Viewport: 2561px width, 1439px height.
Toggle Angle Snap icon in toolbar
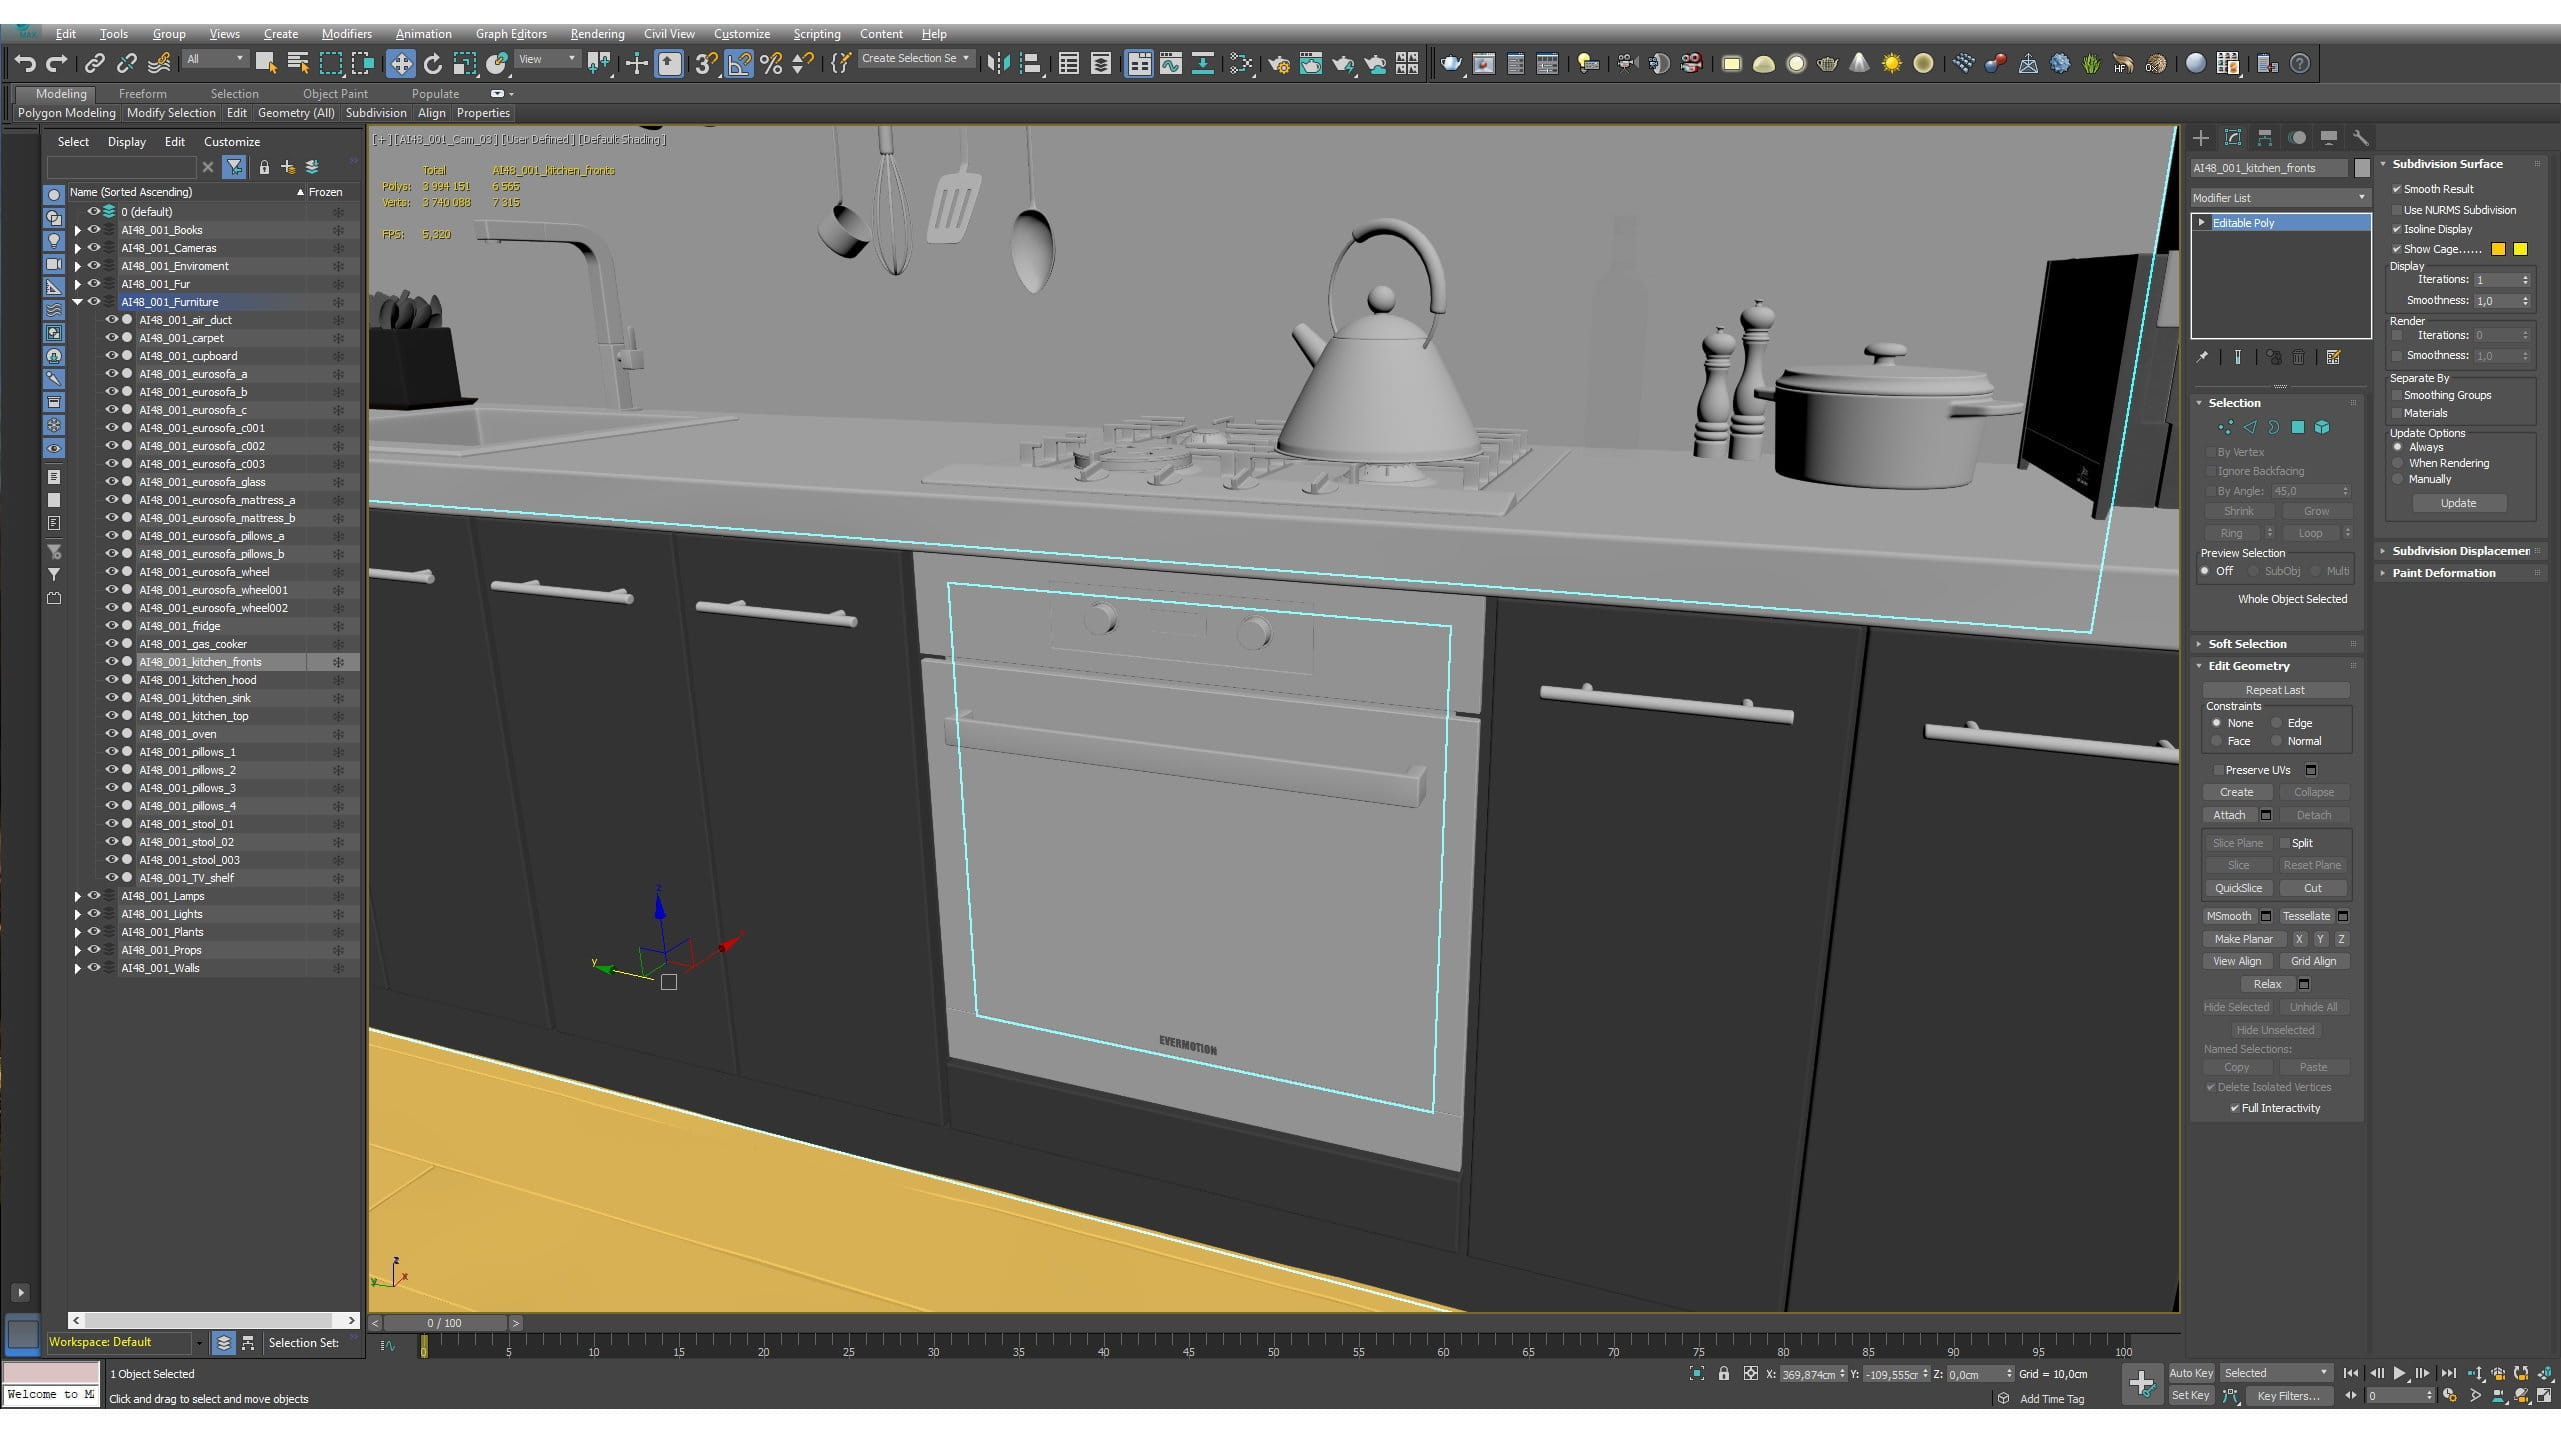tap(738, 64)
